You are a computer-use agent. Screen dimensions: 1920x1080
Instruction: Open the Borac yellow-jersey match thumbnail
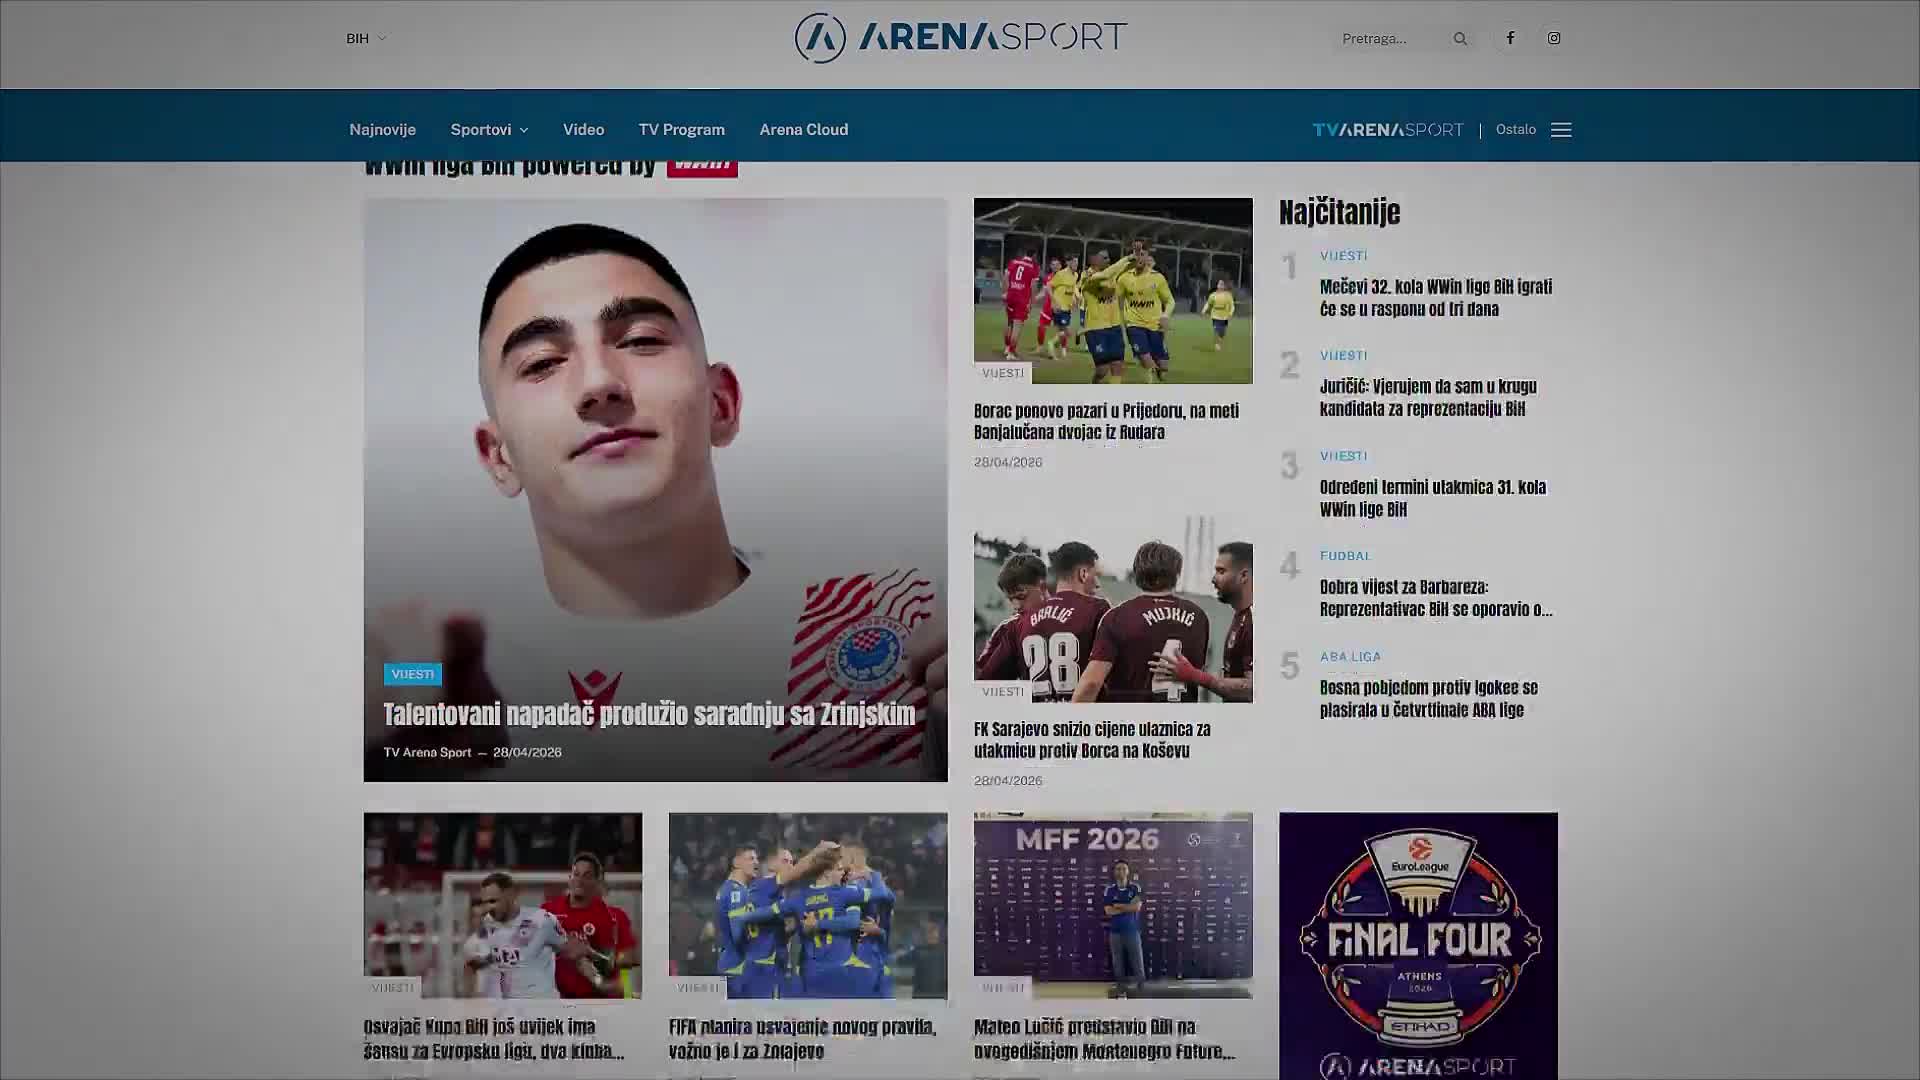pos(1113,291)
